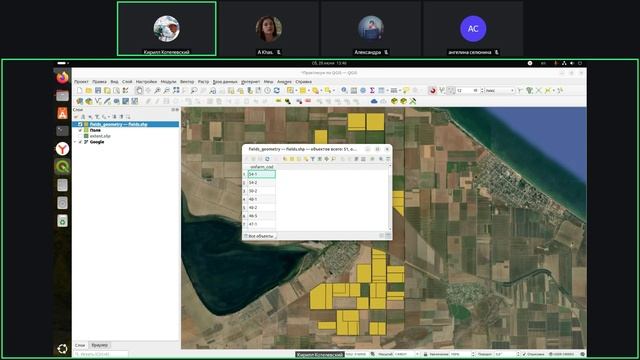
Task: Click the clock temporal controller icon
Action: 267,91
